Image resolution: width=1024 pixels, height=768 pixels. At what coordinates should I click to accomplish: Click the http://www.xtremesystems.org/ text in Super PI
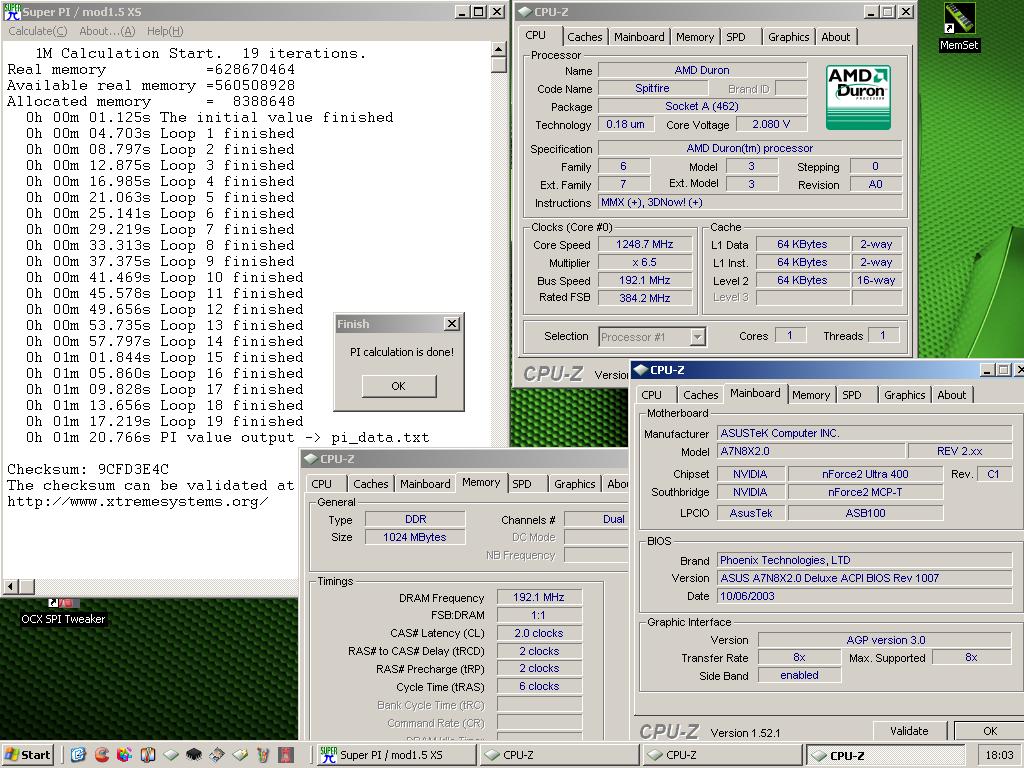click(x=138, y=502)
